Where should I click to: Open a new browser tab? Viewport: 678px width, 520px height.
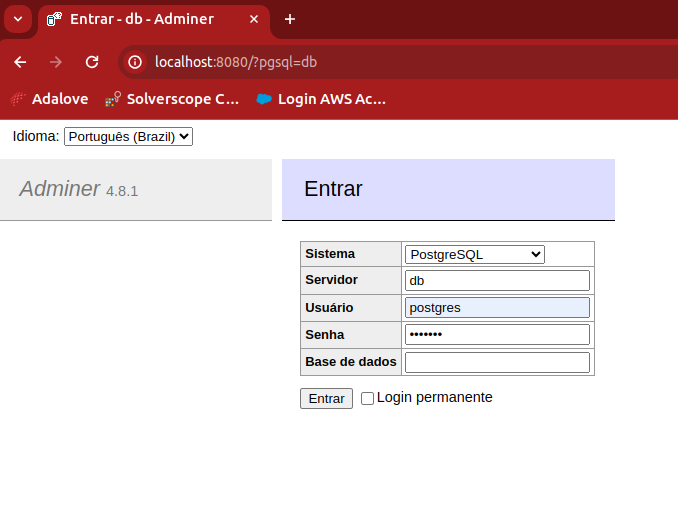(290, 19)
